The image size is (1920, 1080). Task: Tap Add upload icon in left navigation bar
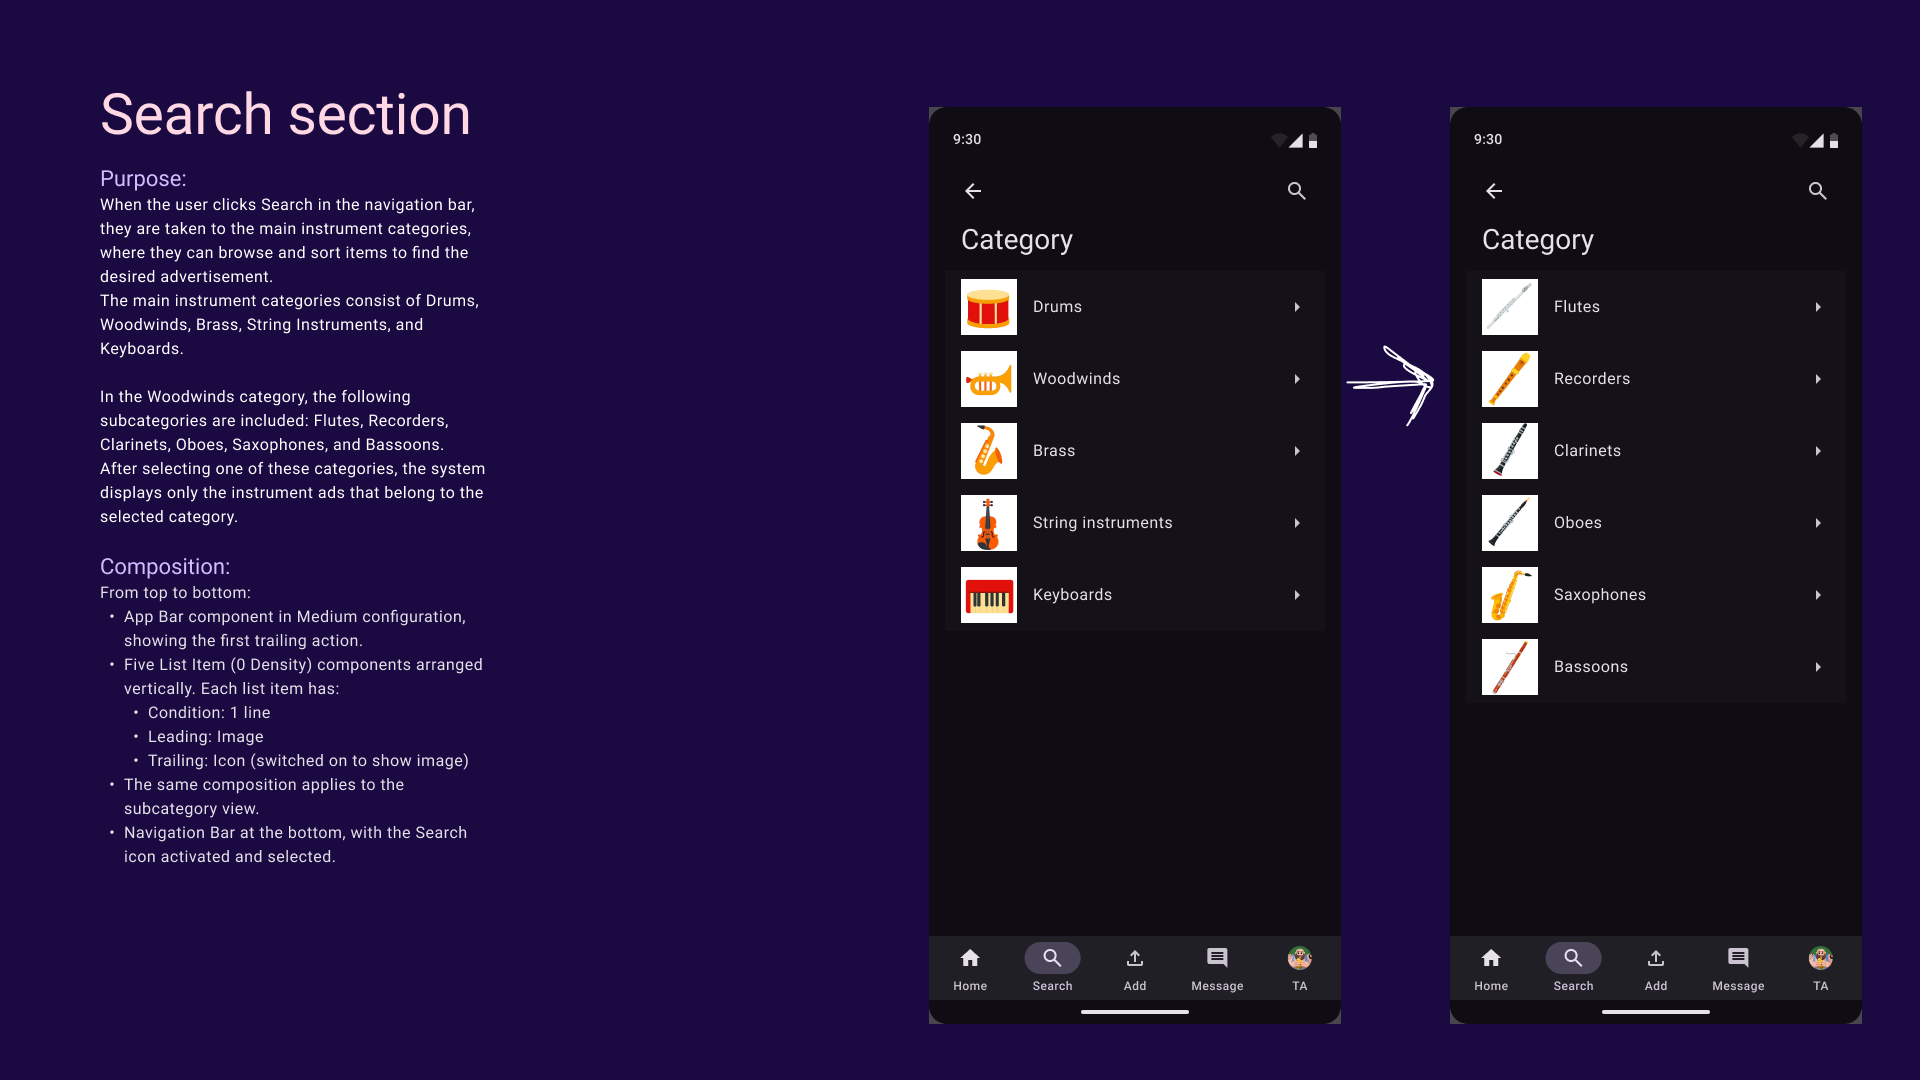coord(1135,958)
